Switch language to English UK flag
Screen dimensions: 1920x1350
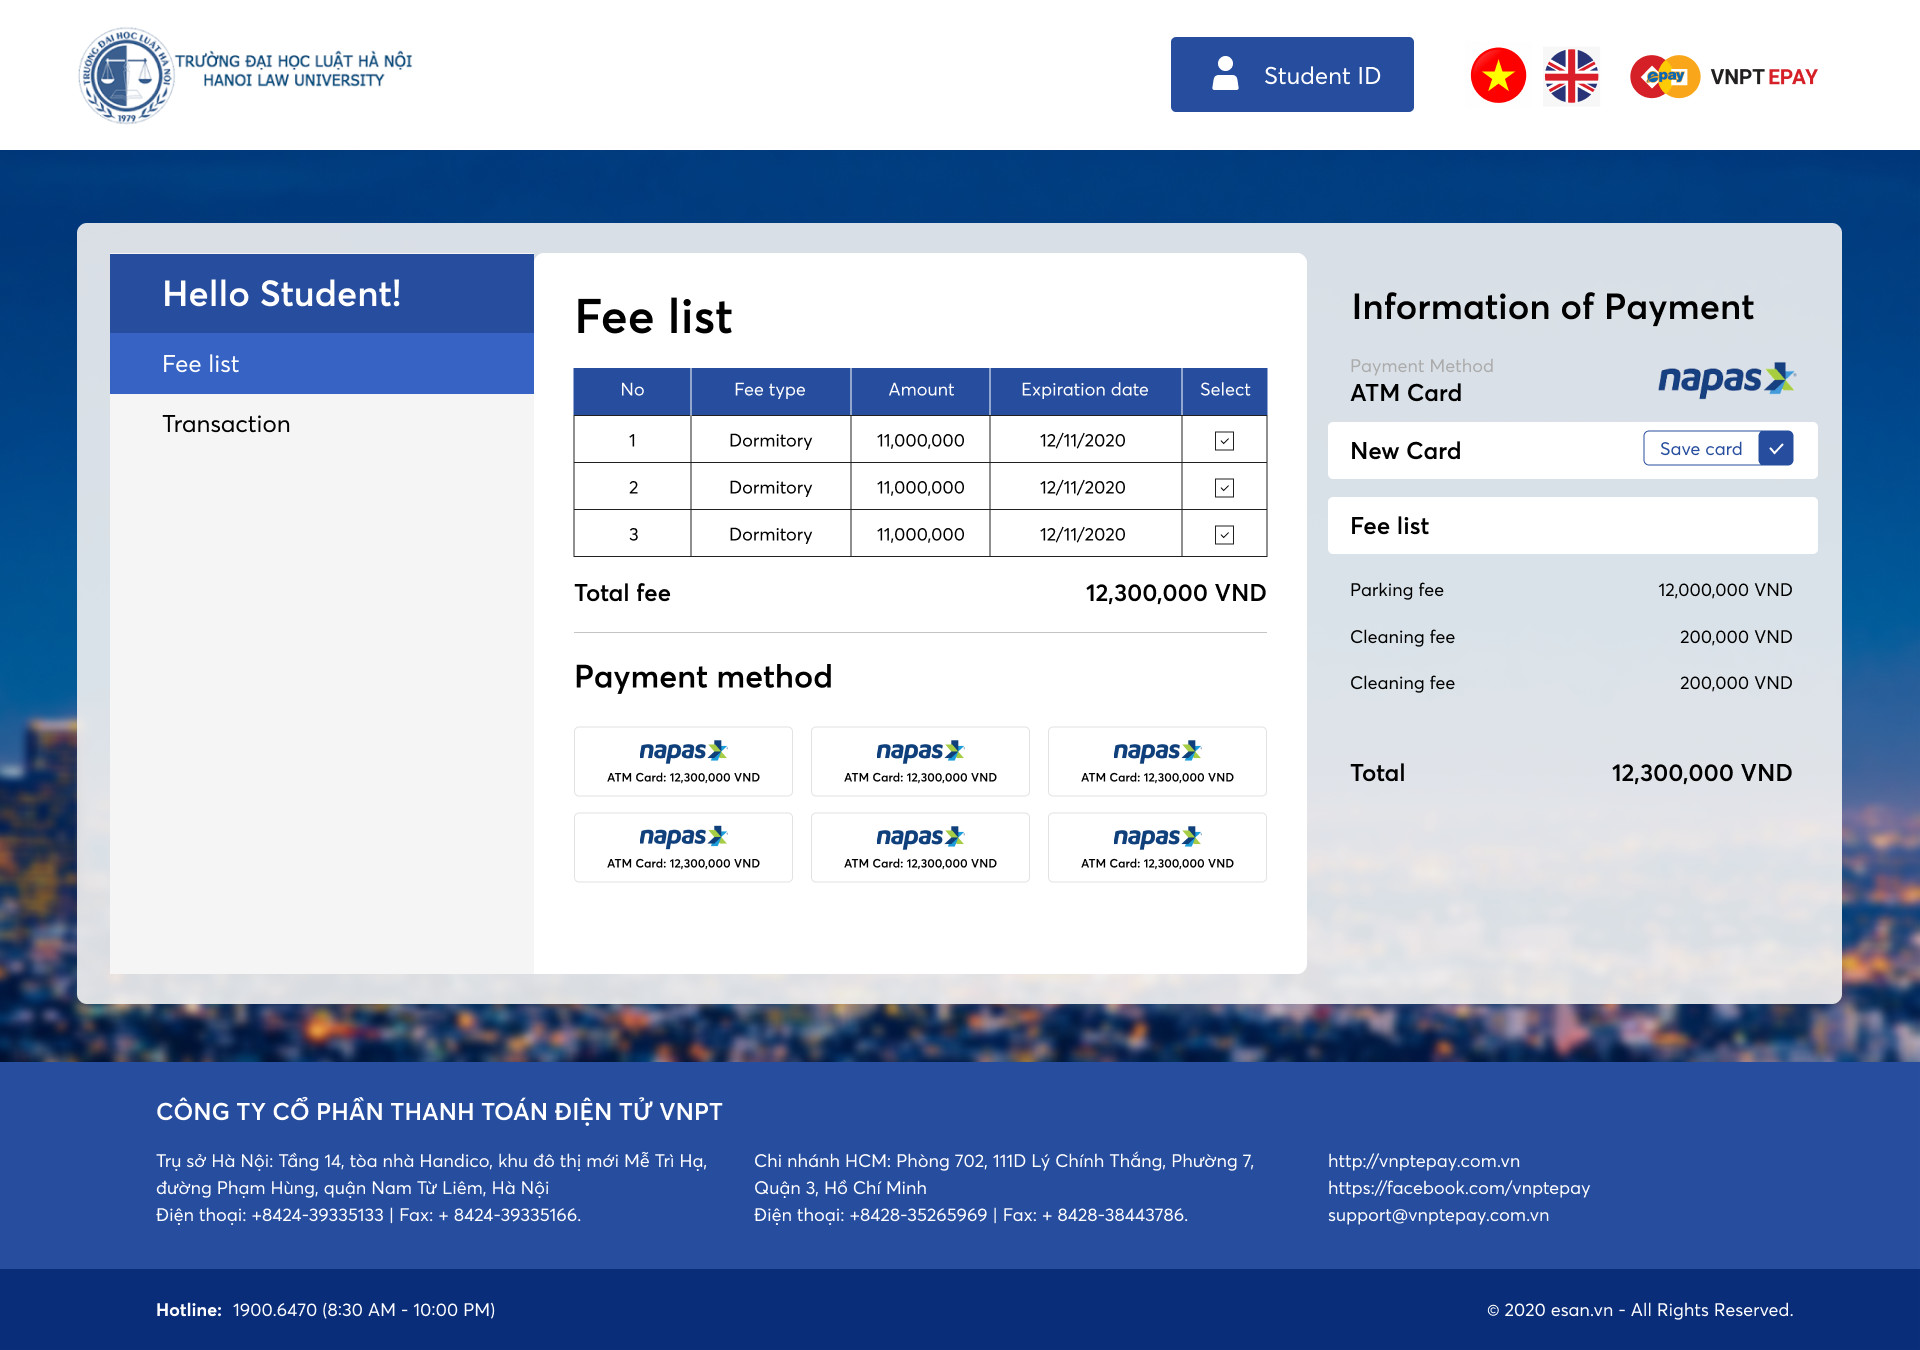pyautogui.click(x=1571, y=76)
